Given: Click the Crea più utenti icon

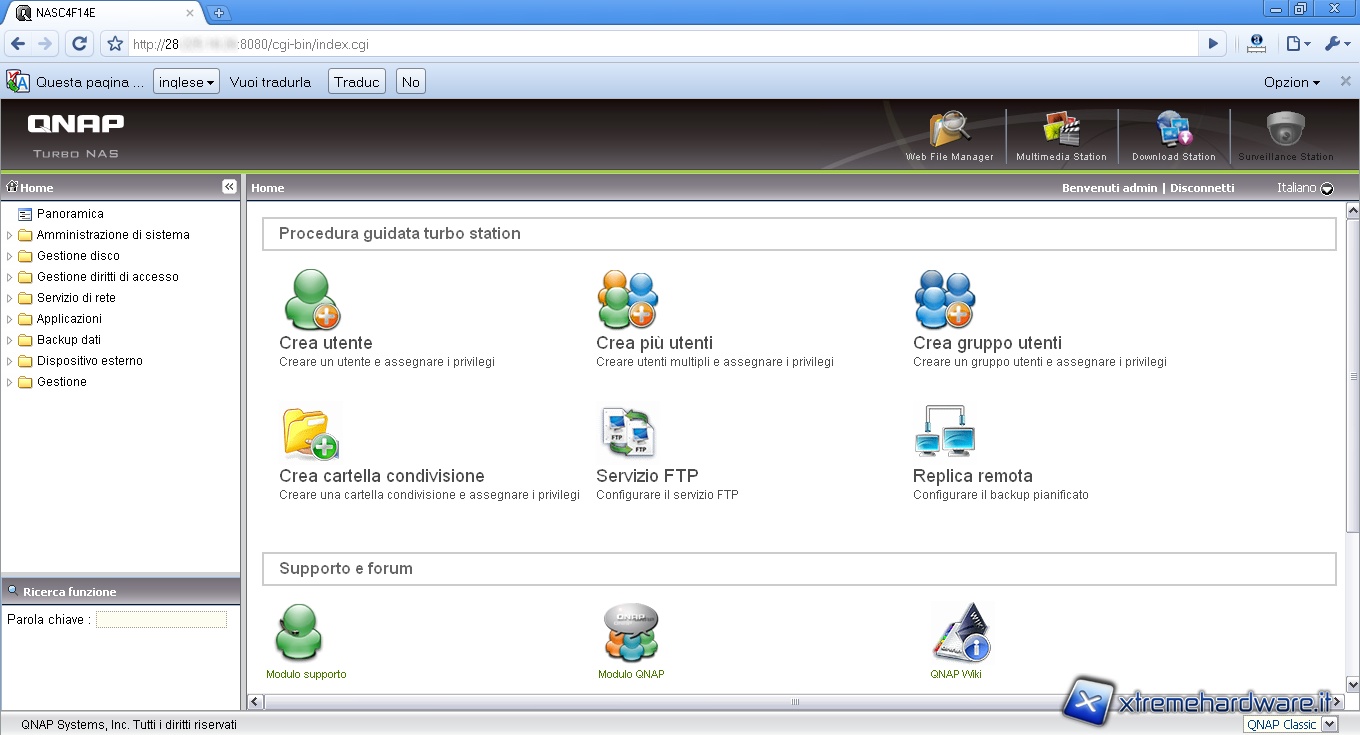Looking at the screenshot, I should pos(628,300).
